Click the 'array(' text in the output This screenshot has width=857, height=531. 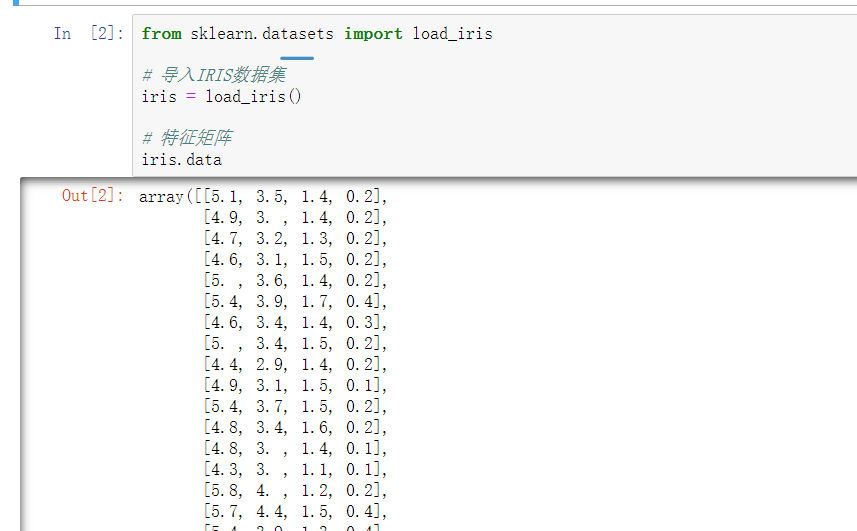tap(166, 197)
